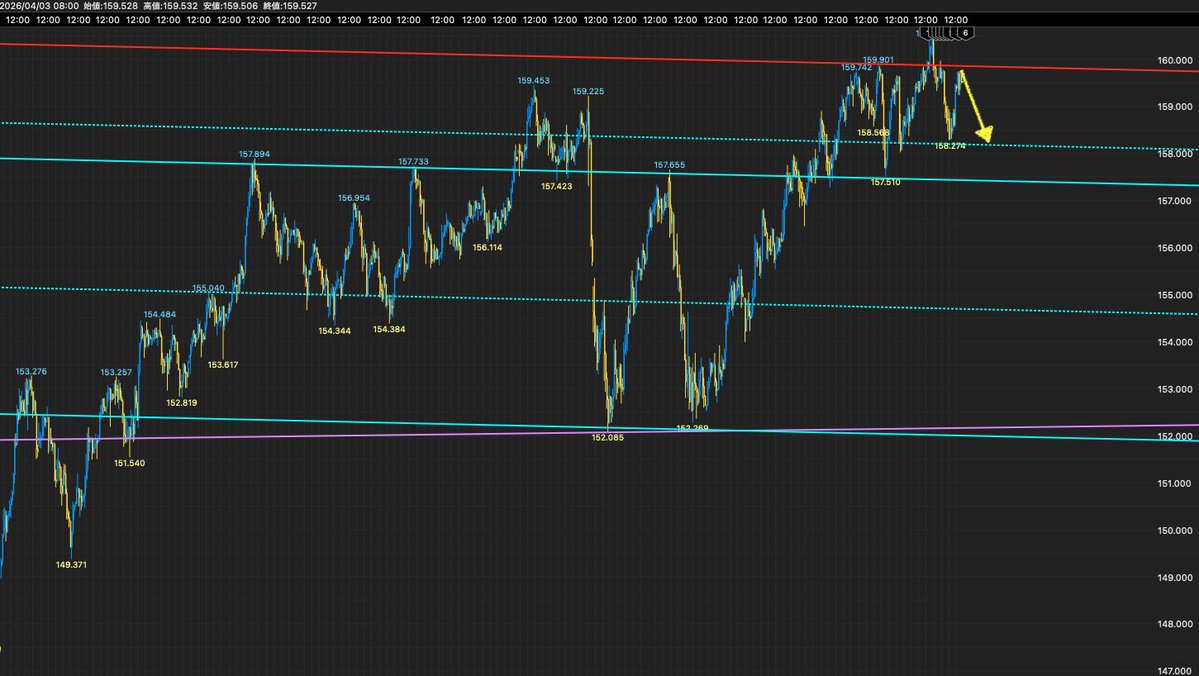Click the 147.000 price axis label

pos(1175,671)
